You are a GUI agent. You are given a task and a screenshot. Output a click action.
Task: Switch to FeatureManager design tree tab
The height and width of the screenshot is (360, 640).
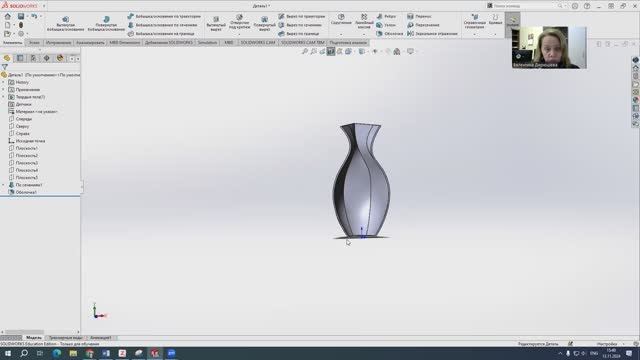click(x=7, y=58)
